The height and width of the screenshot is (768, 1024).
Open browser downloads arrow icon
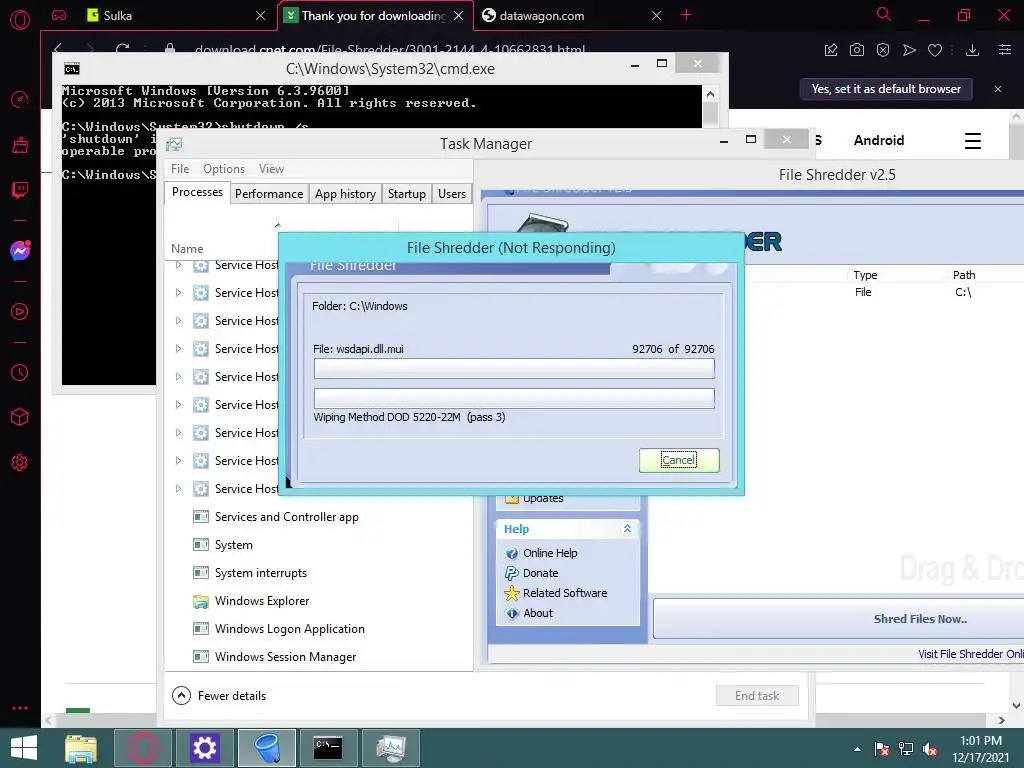pyautogui.click(x=972, y=50)
